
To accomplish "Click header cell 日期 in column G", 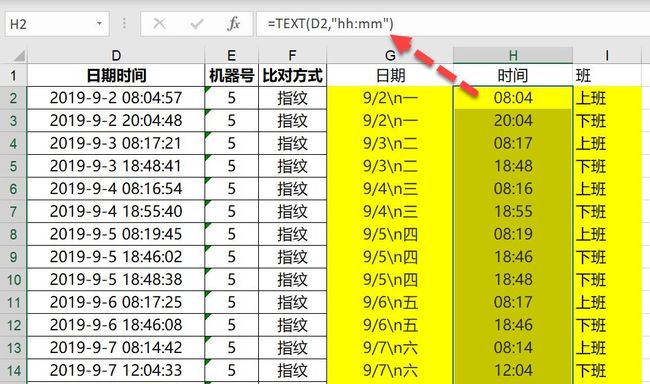I will coord(390,75).
